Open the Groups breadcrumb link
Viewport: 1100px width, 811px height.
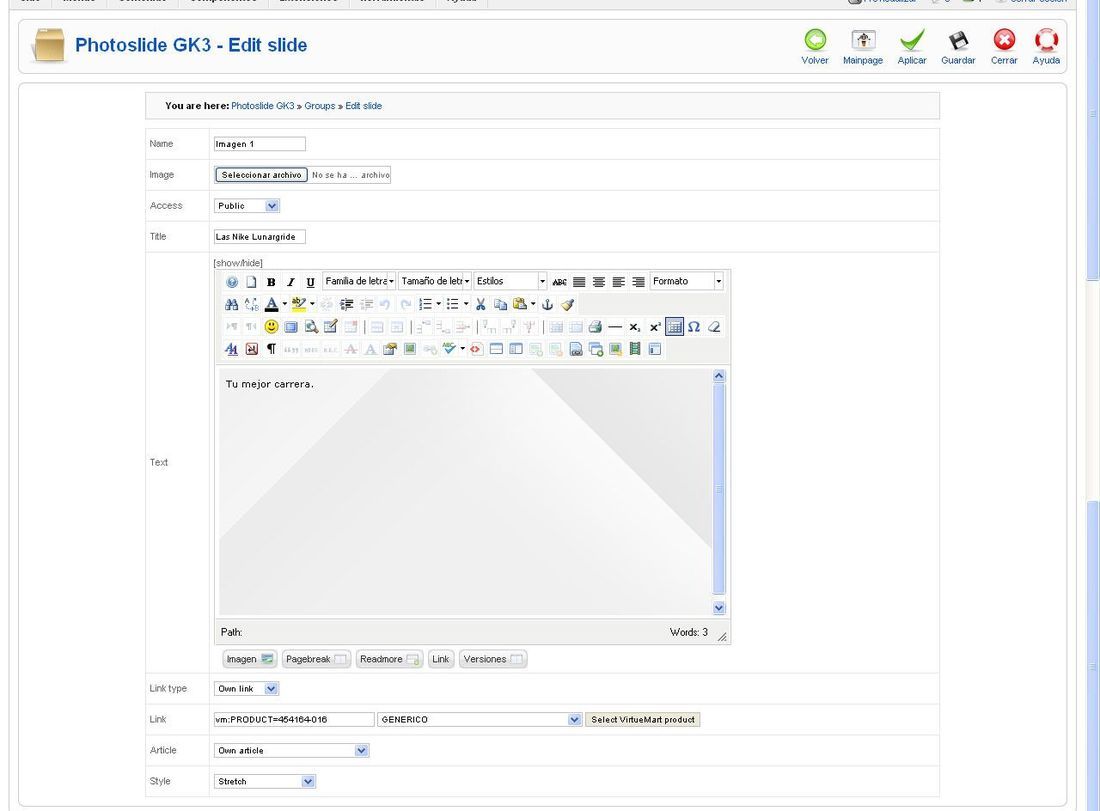[x=320, y=106]
